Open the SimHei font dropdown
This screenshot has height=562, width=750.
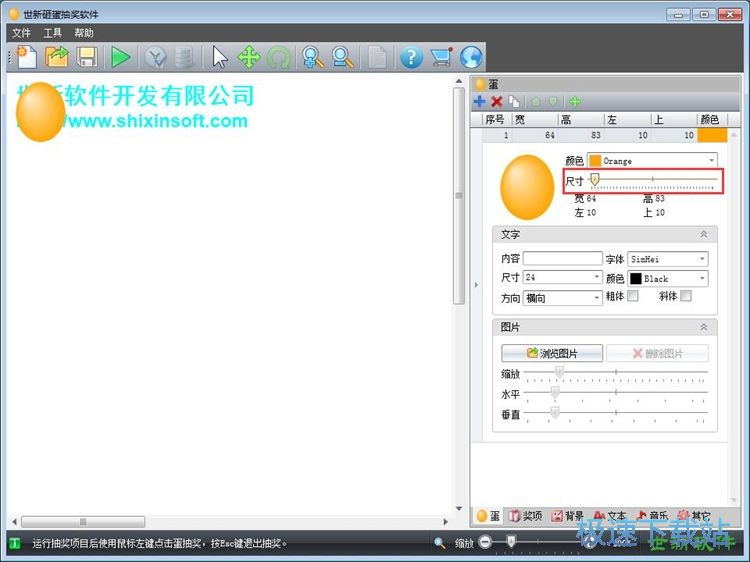667,259
